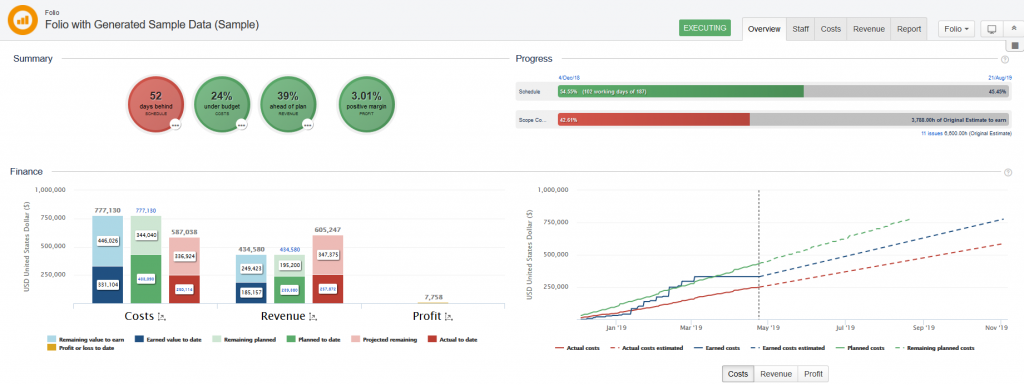Switch to the Overview tab
1024x385 pixels.
coord(764,29)
